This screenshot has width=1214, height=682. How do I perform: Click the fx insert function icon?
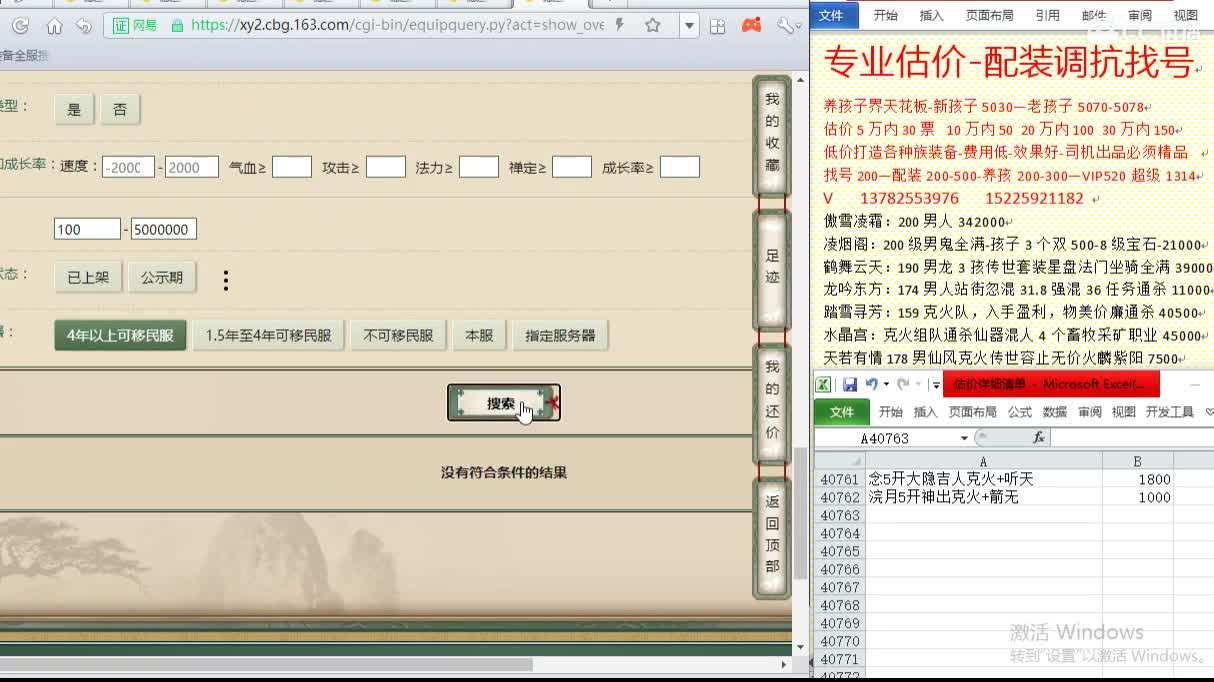tap(1039, 438)
